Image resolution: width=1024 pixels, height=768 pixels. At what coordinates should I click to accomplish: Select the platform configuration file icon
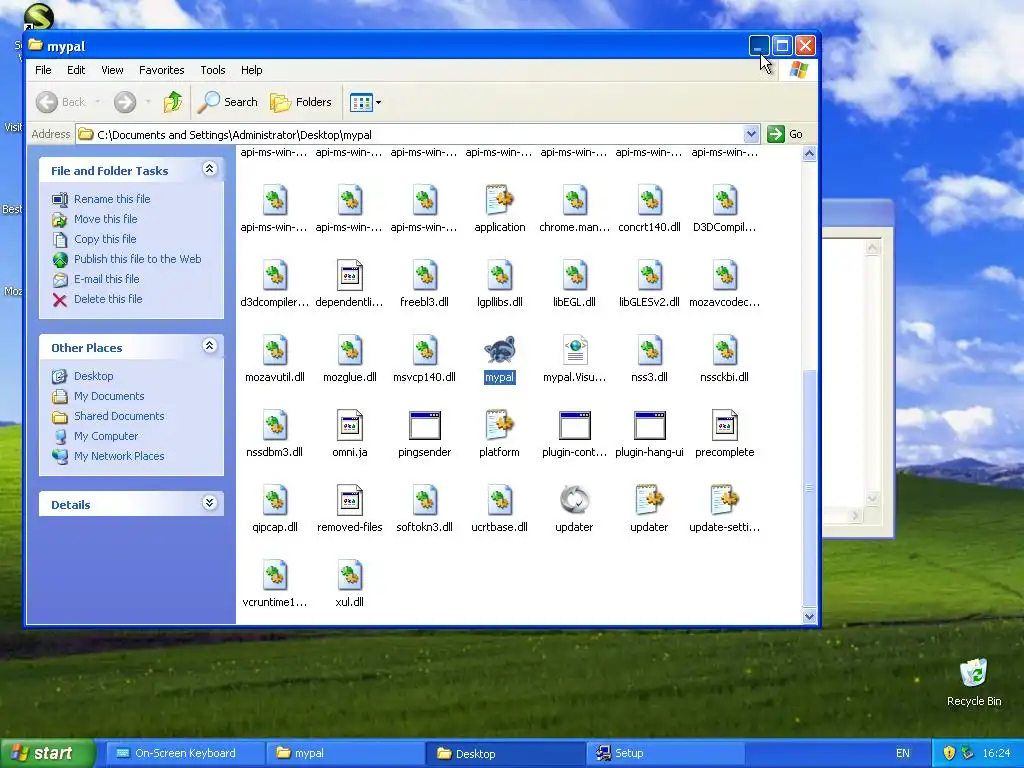click(500, 425)
